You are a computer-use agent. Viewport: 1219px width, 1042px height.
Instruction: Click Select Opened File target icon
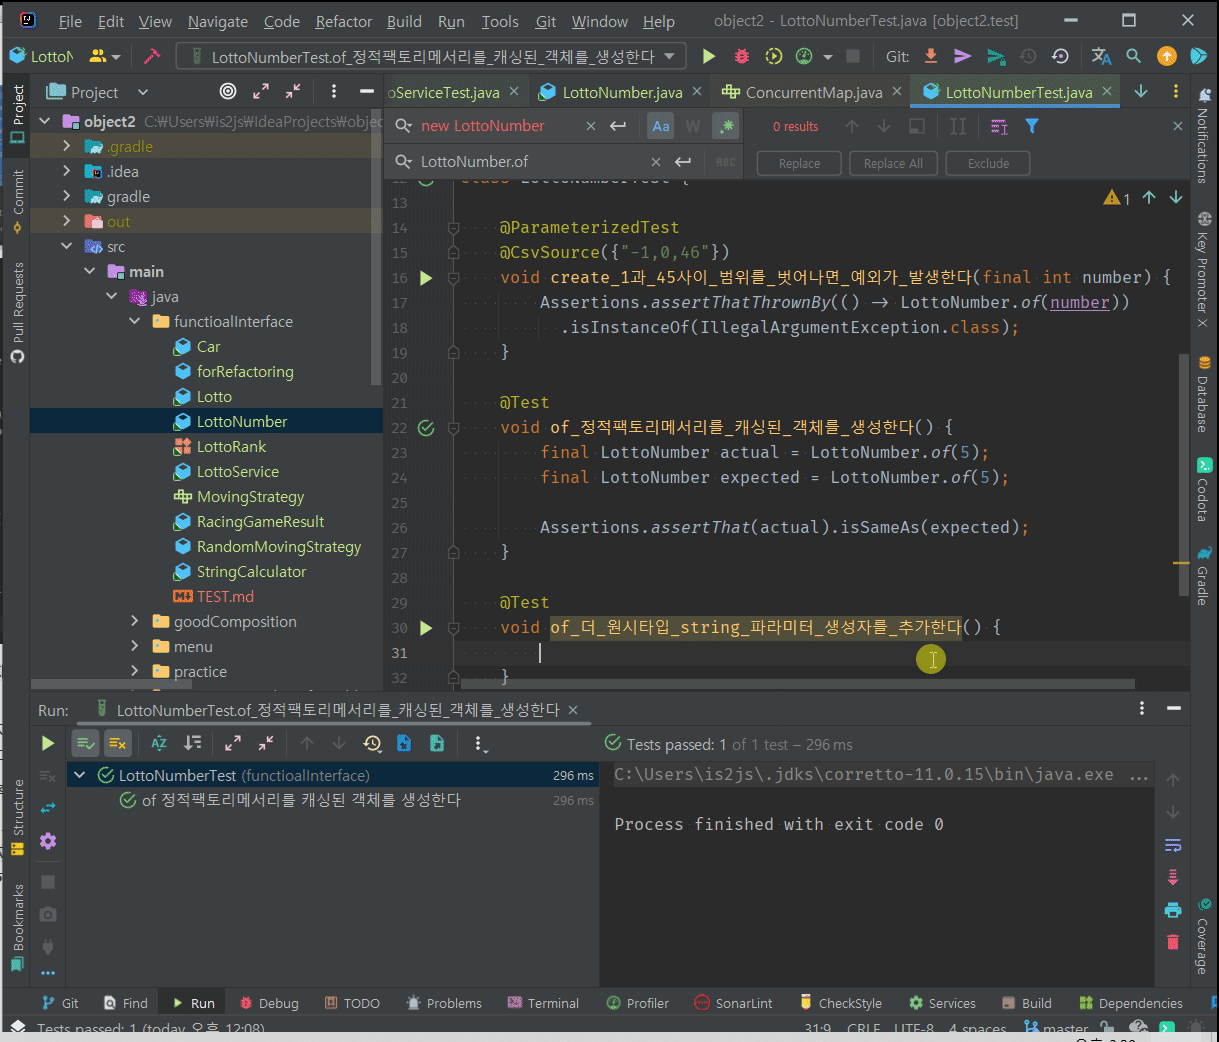click(228, 92)
